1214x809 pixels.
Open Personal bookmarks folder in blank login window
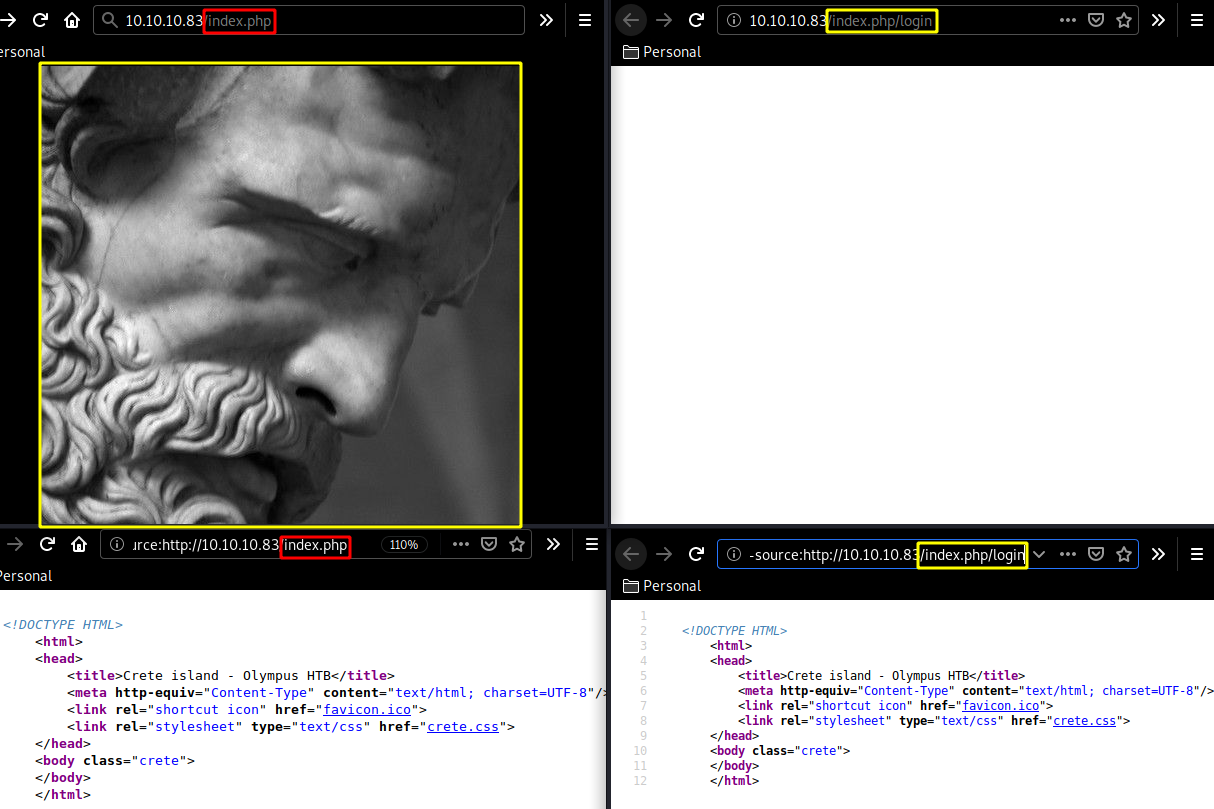coord(662,52)
